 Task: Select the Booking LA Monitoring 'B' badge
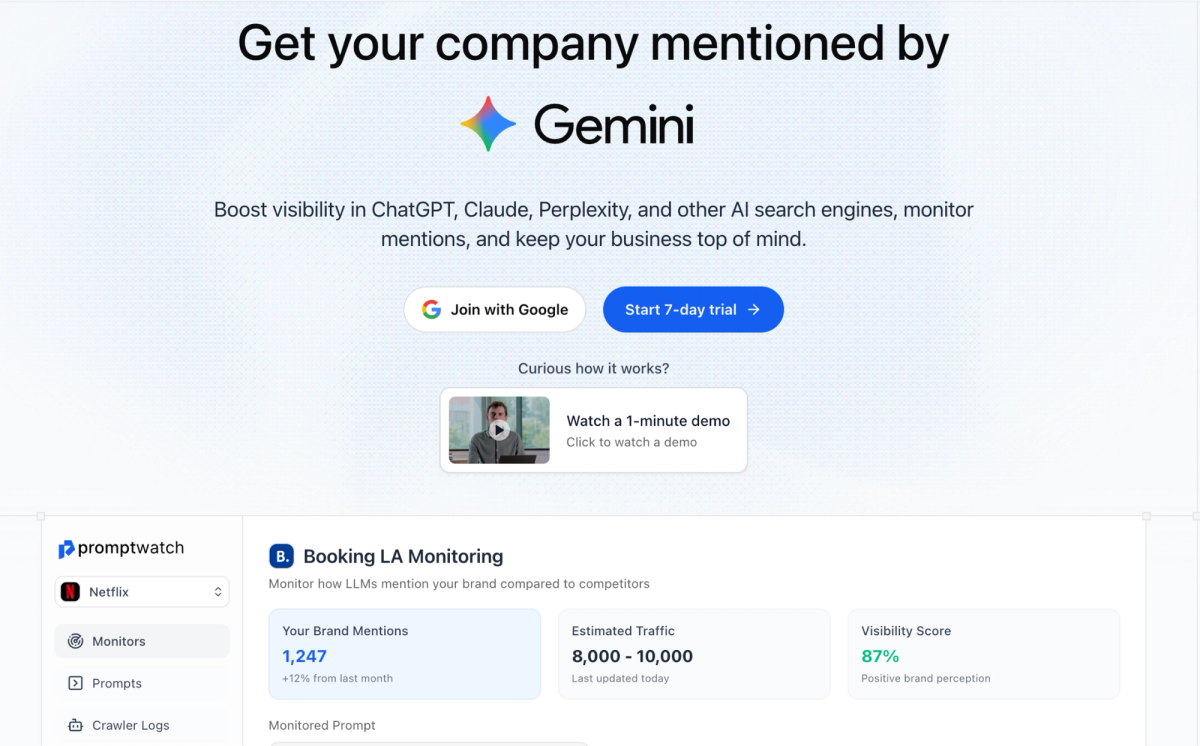(280, 556)
